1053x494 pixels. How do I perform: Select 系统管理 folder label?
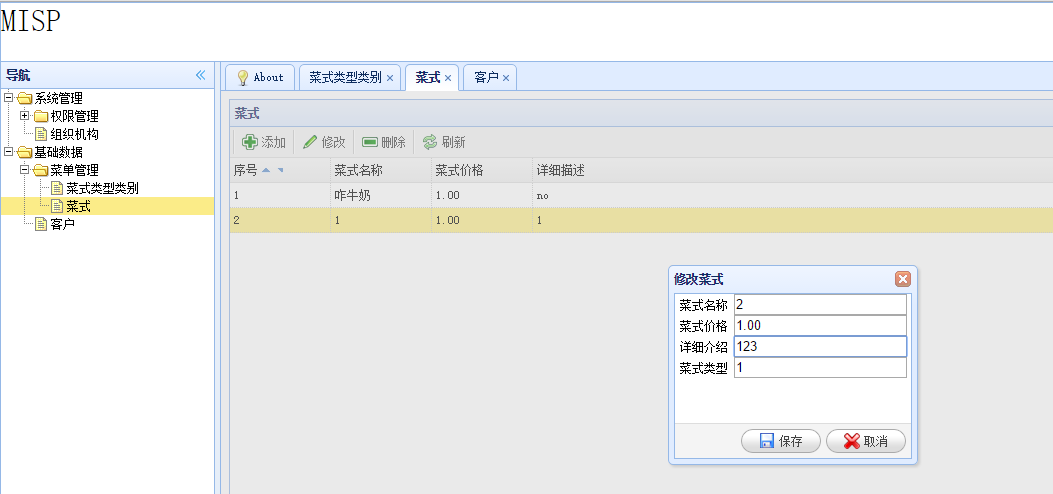click(58, 98)
